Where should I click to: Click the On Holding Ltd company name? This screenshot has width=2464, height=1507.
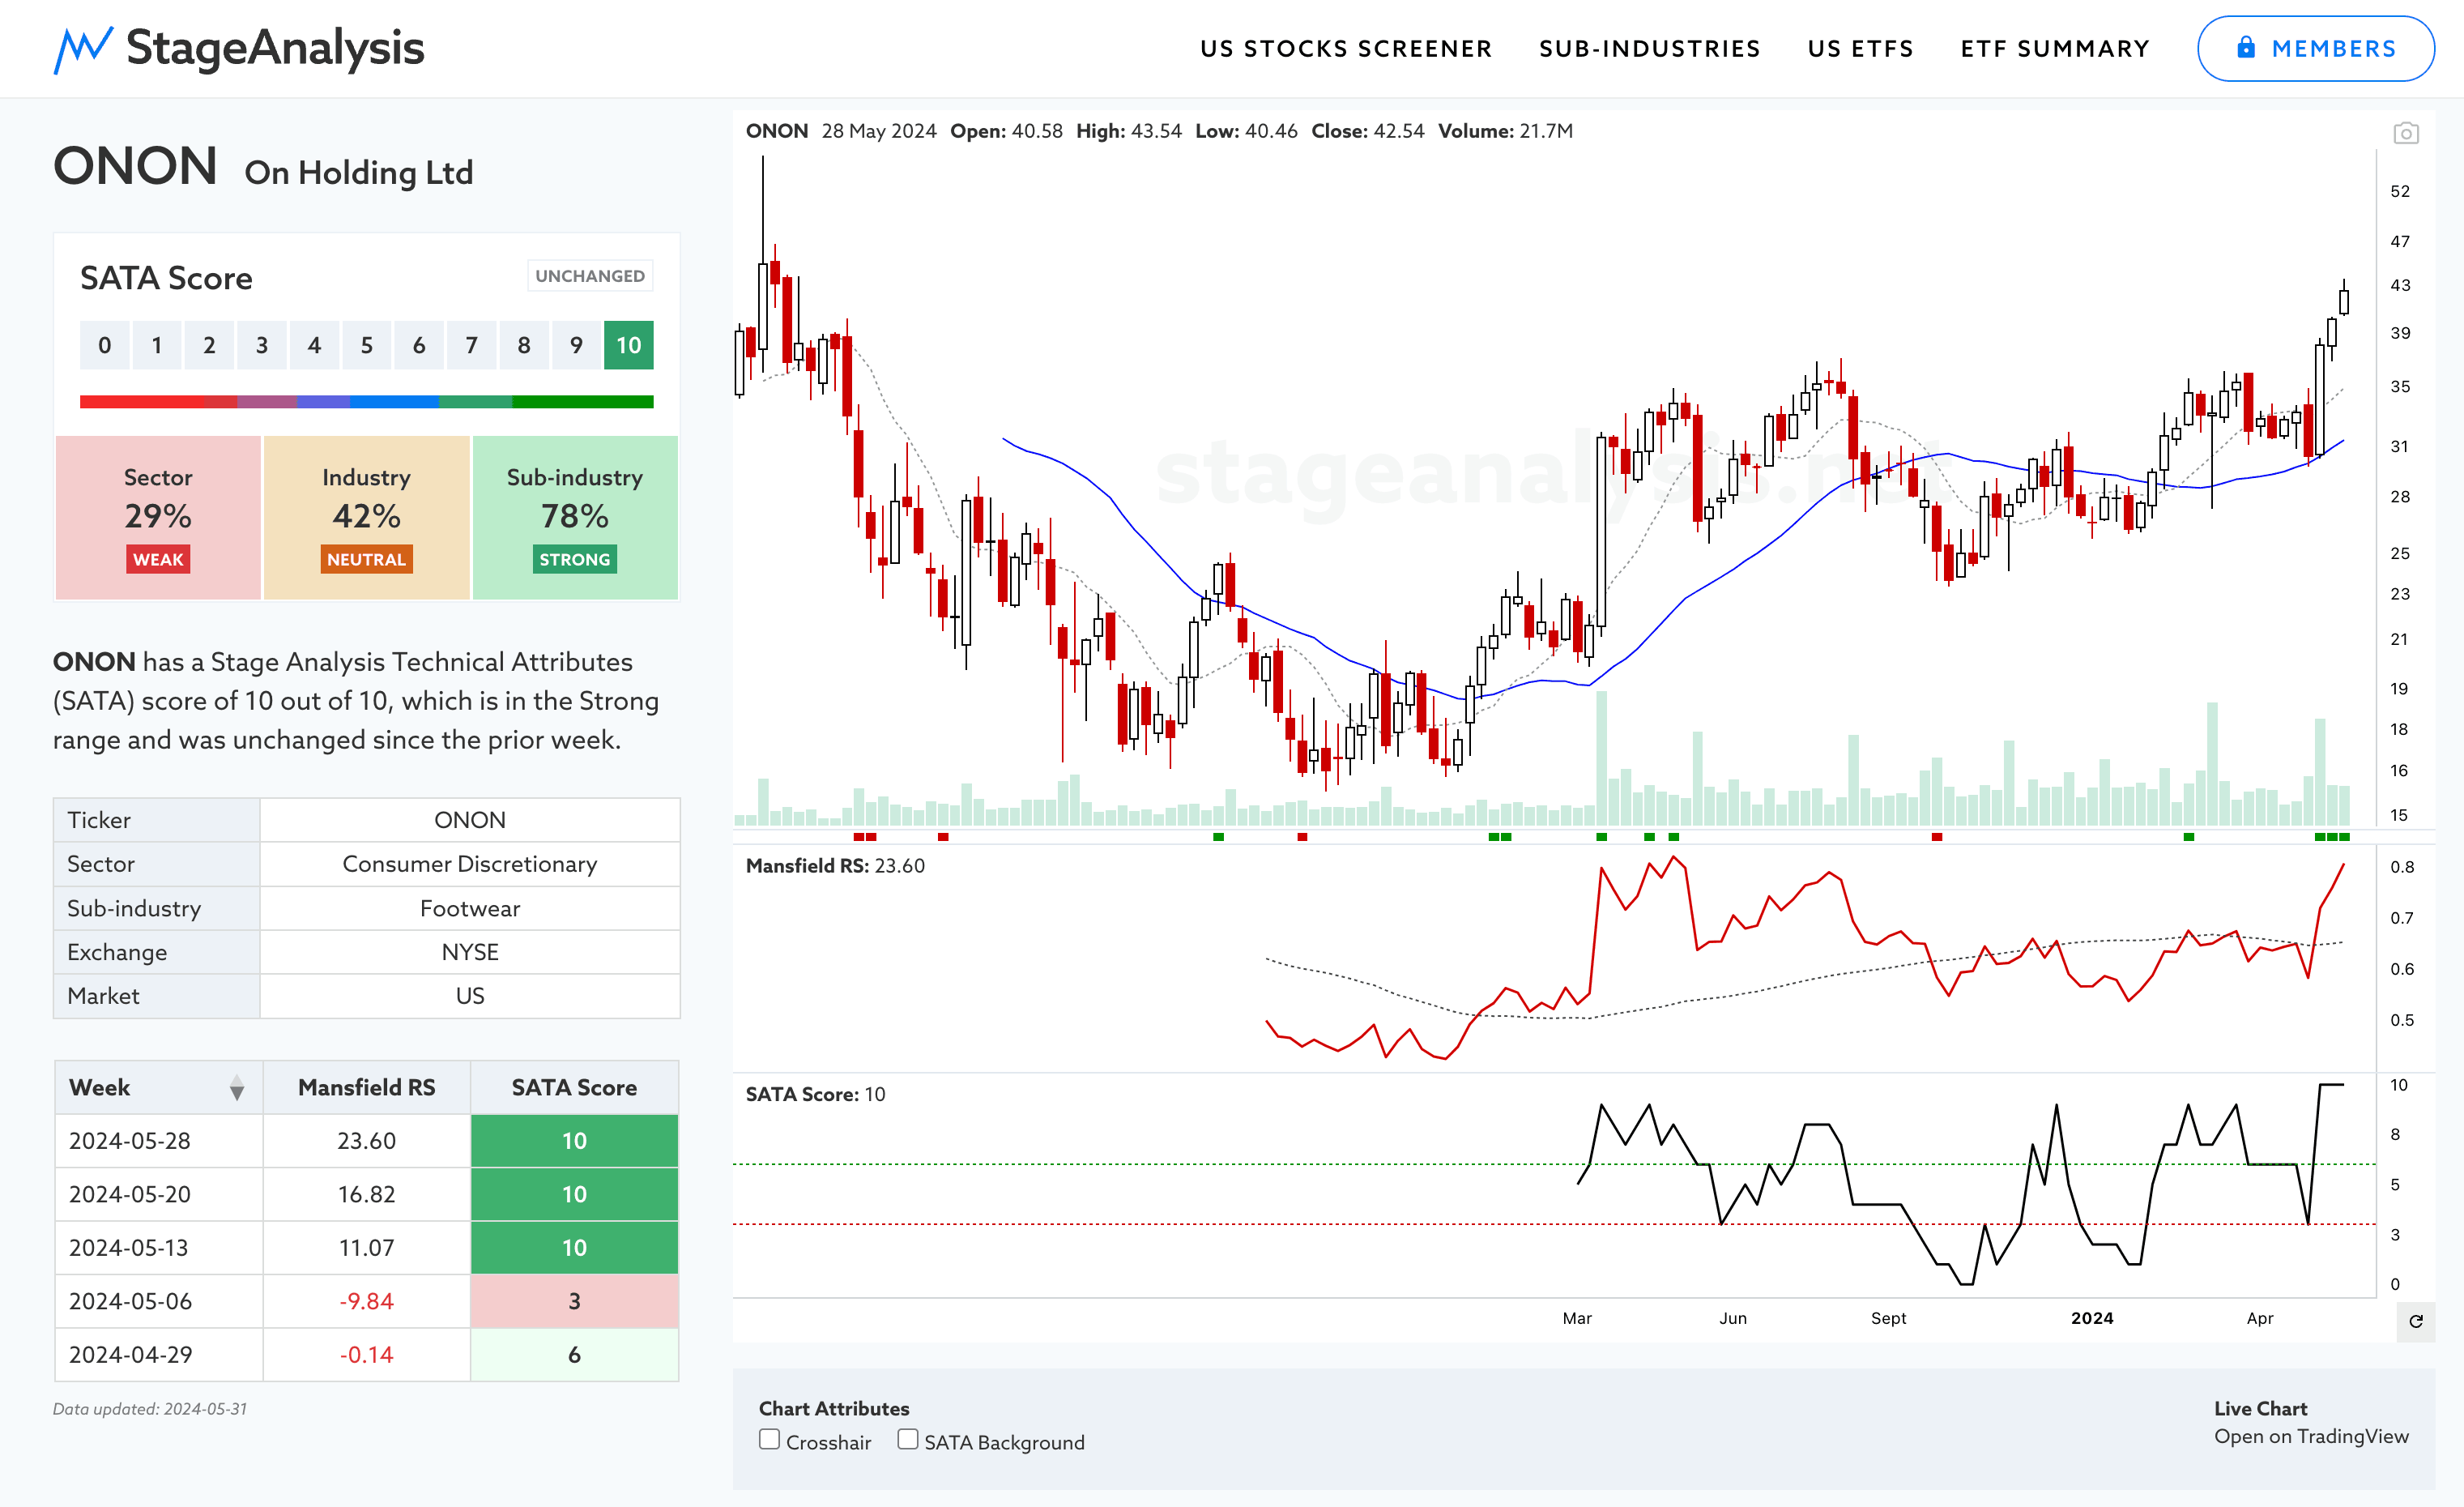coord(359,172)
